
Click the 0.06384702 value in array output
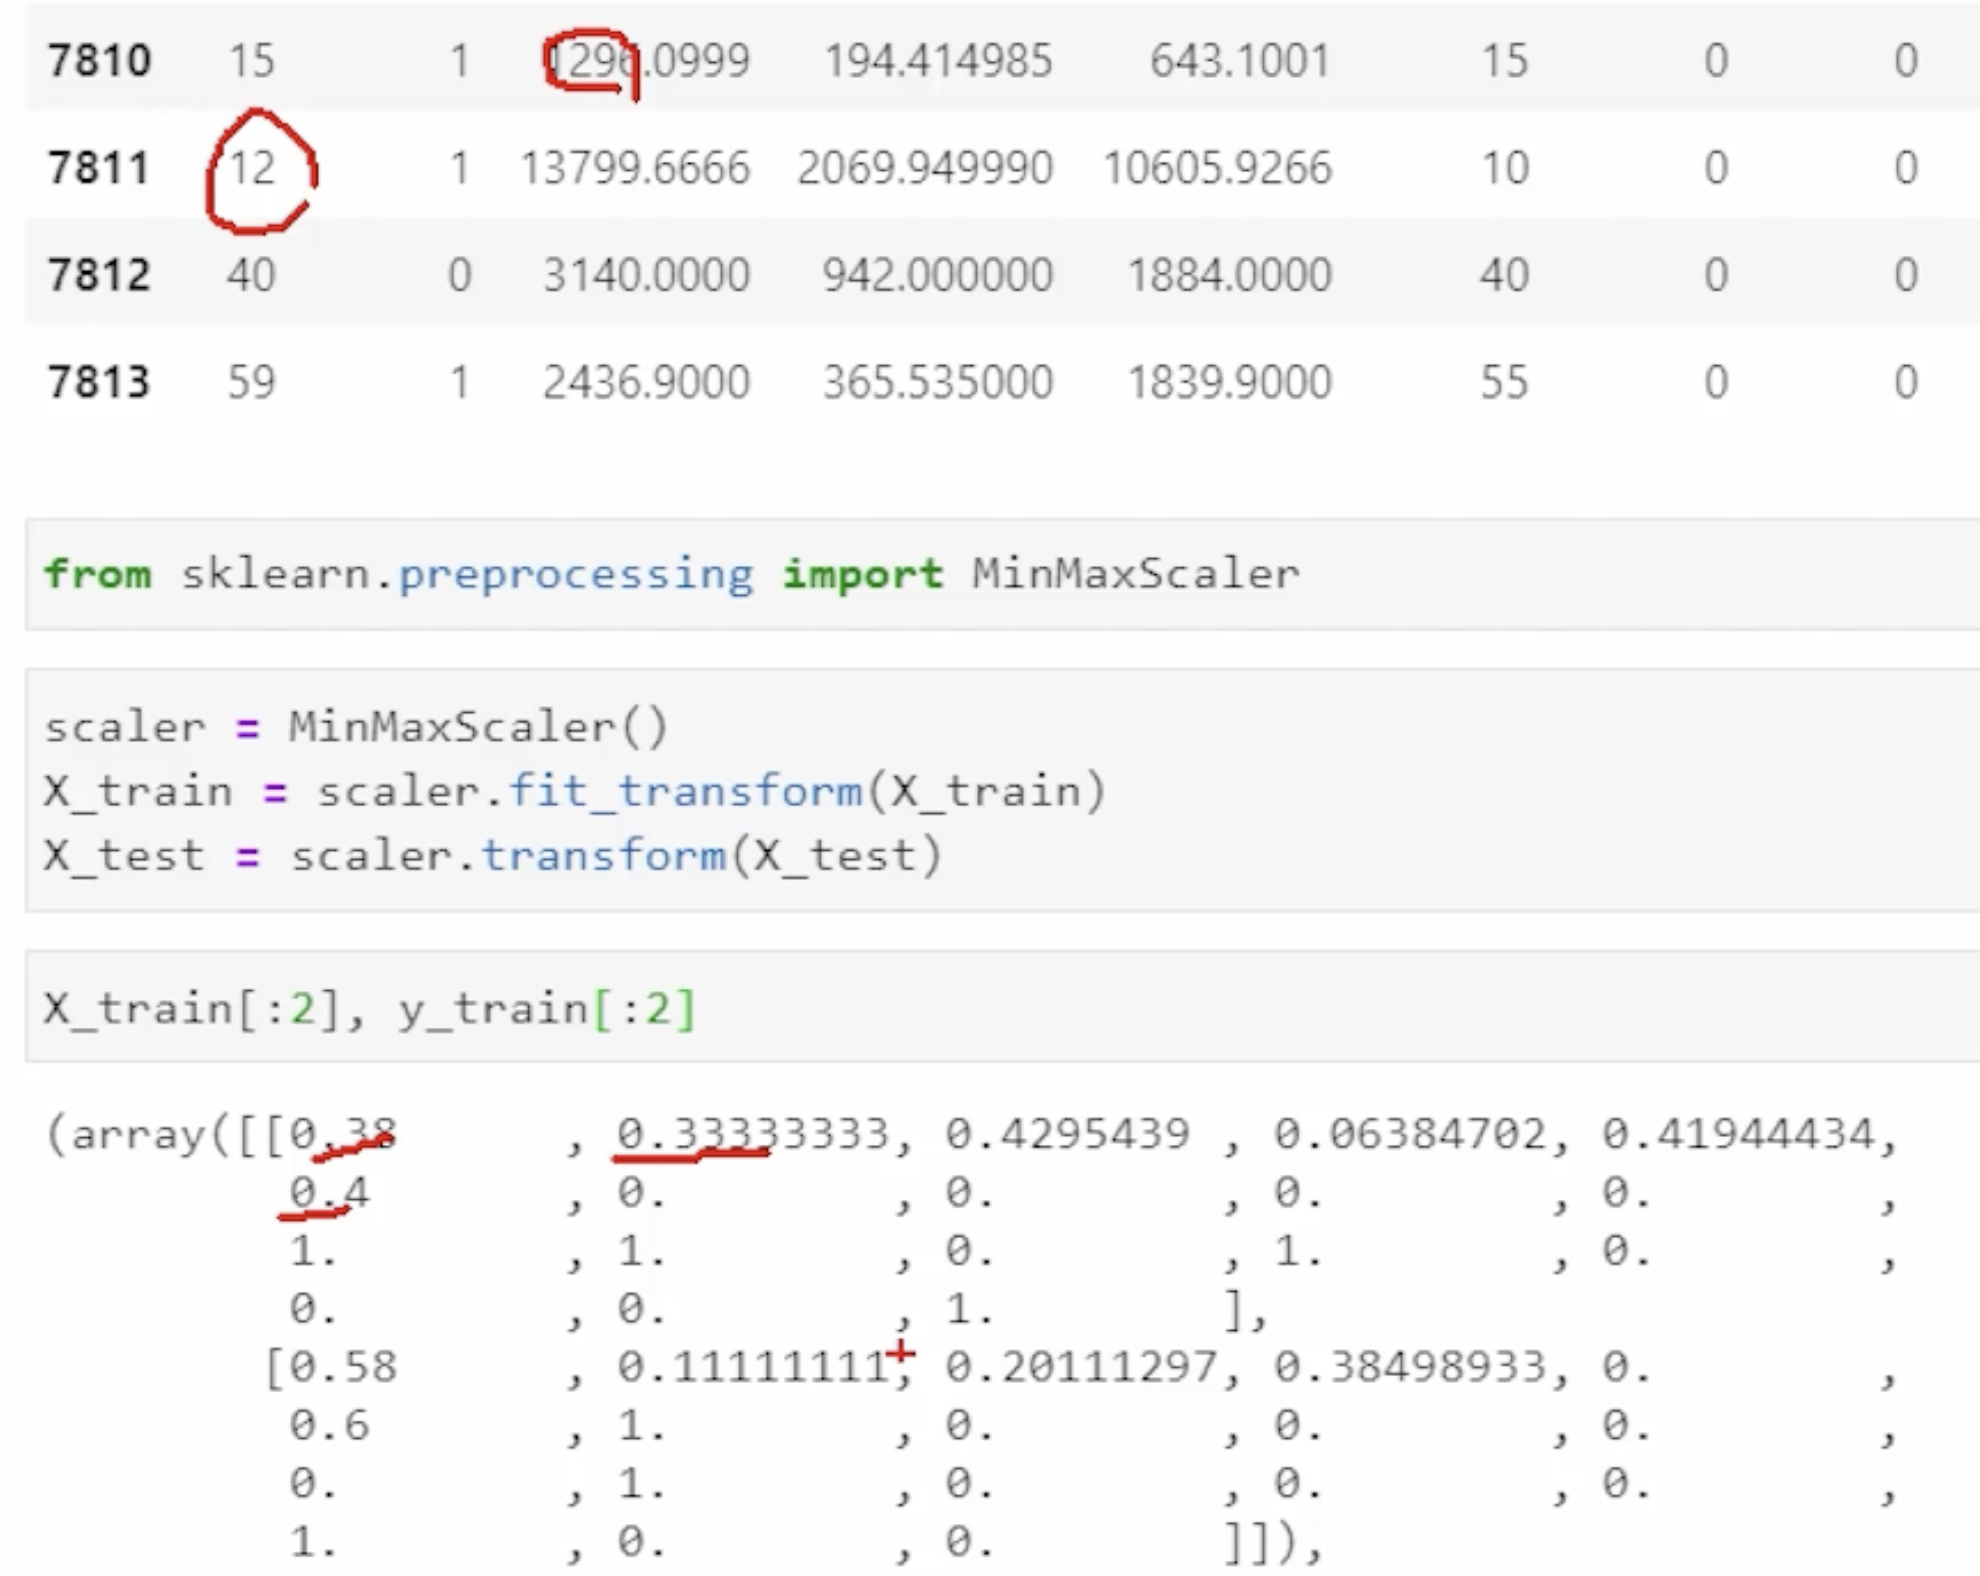coord(1409,1134)
